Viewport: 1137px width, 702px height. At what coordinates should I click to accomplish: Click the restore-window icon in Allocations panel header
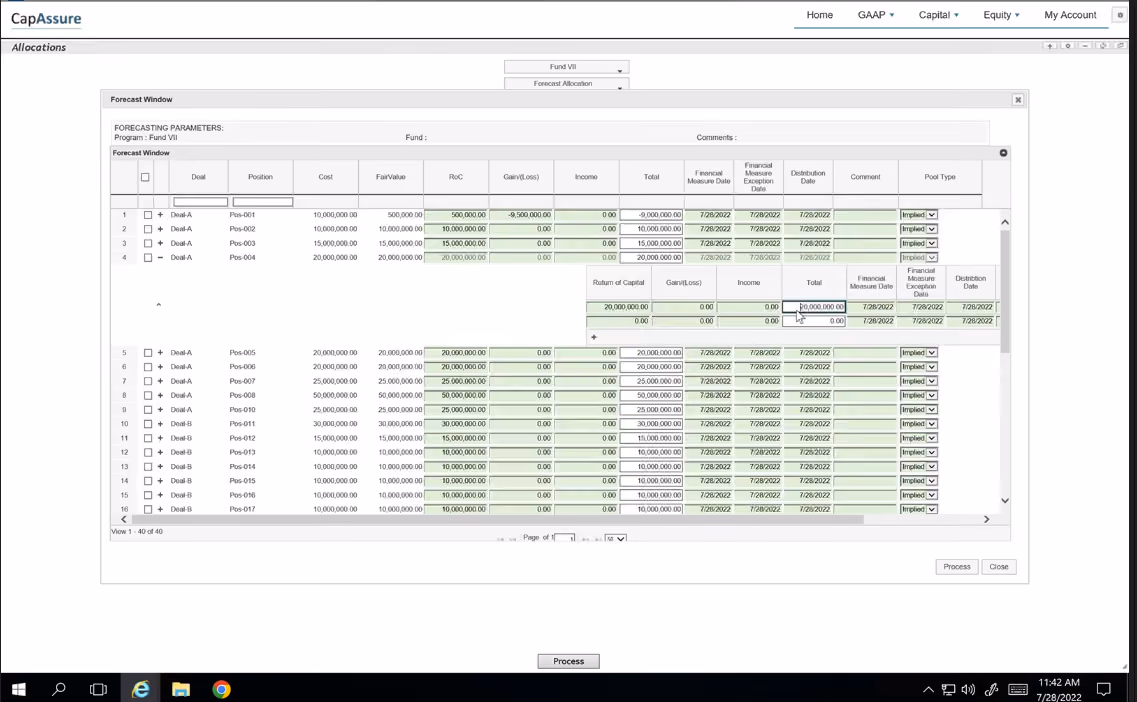[1120, 46]
